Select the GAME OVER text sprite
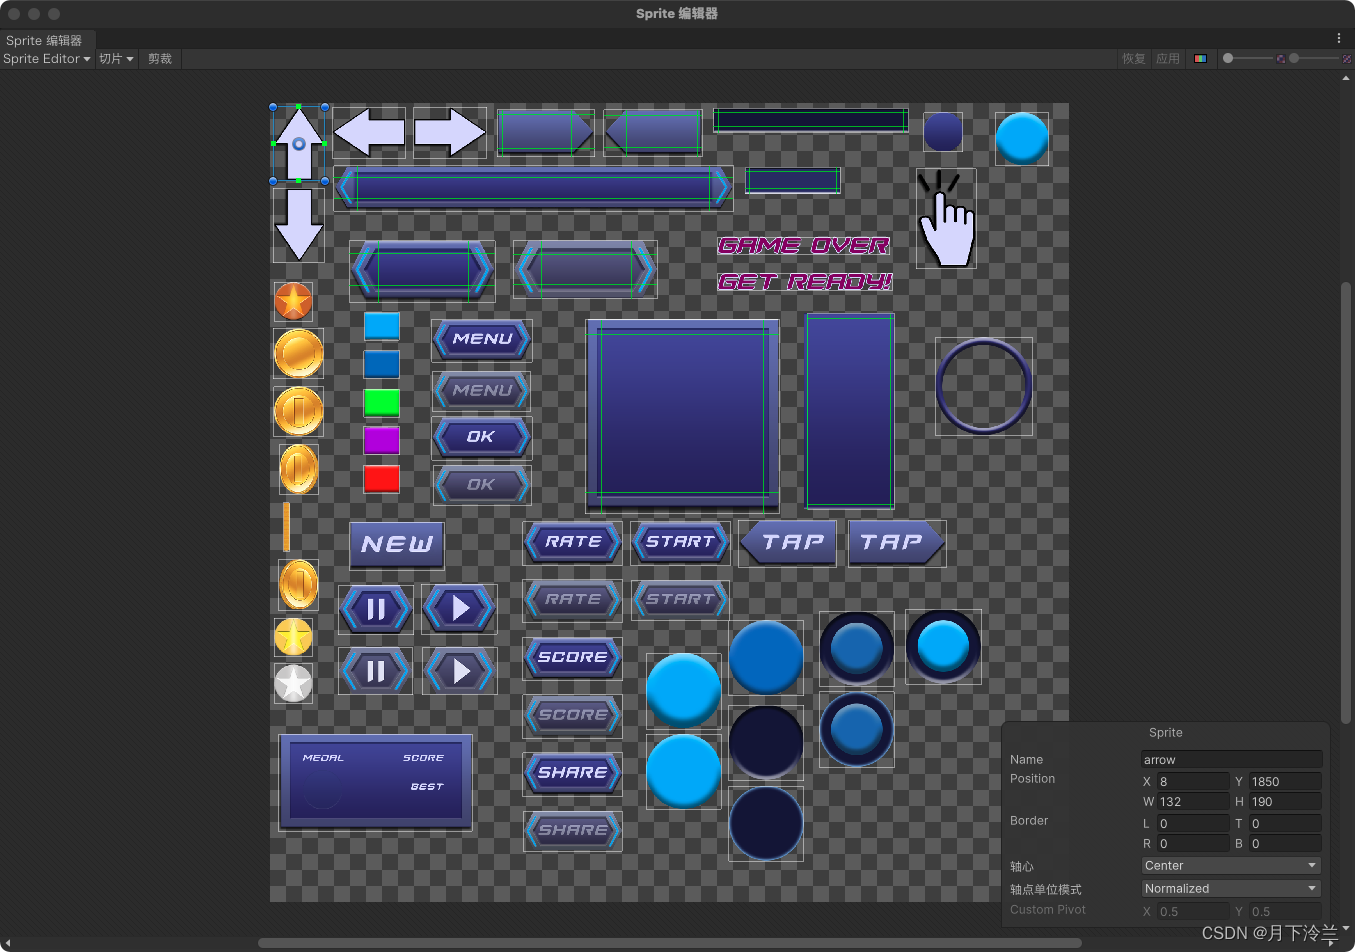Screen dimensions: 1355x952 [x=804, y=245]
